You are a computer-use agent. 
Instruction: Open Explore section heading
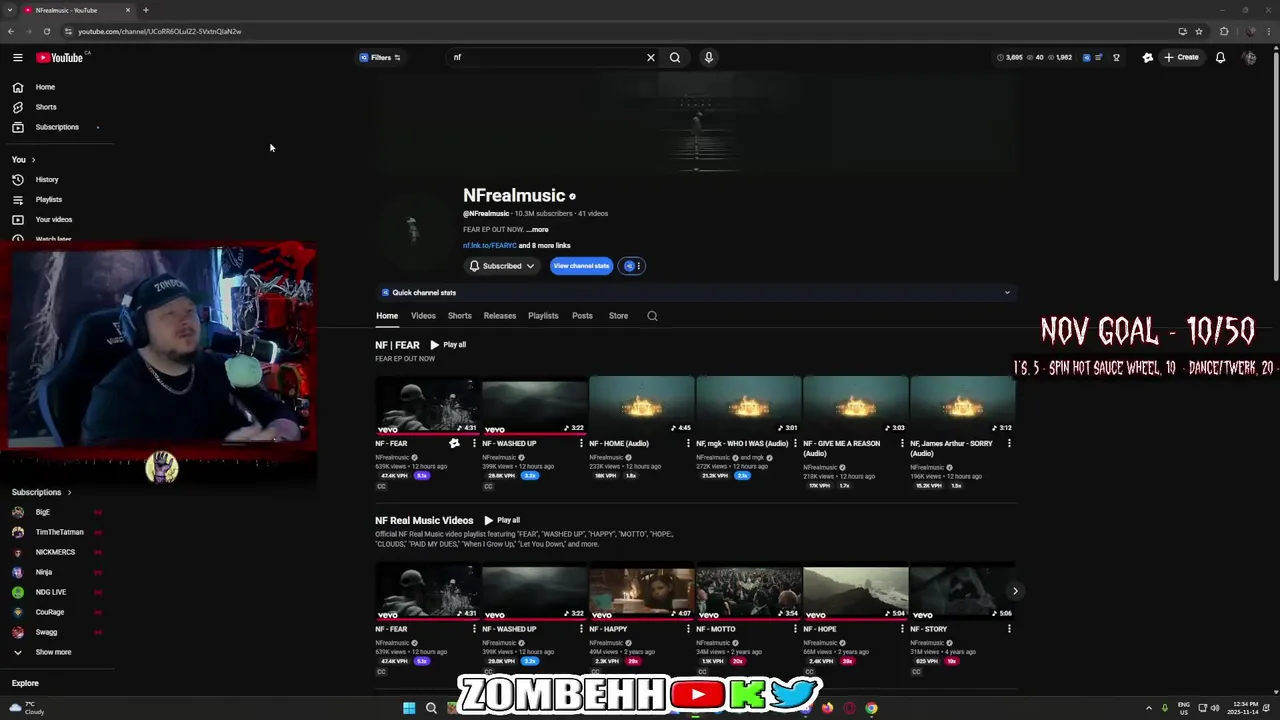click(25, 683)
